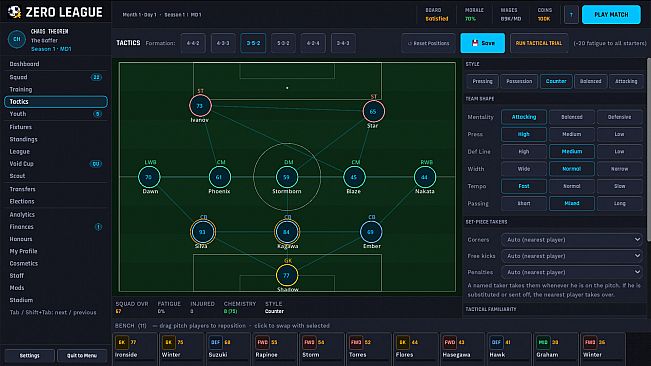This screenshot has height=366, width=651.
Task: Set Passing to Long
Action: tap(619, 203)
